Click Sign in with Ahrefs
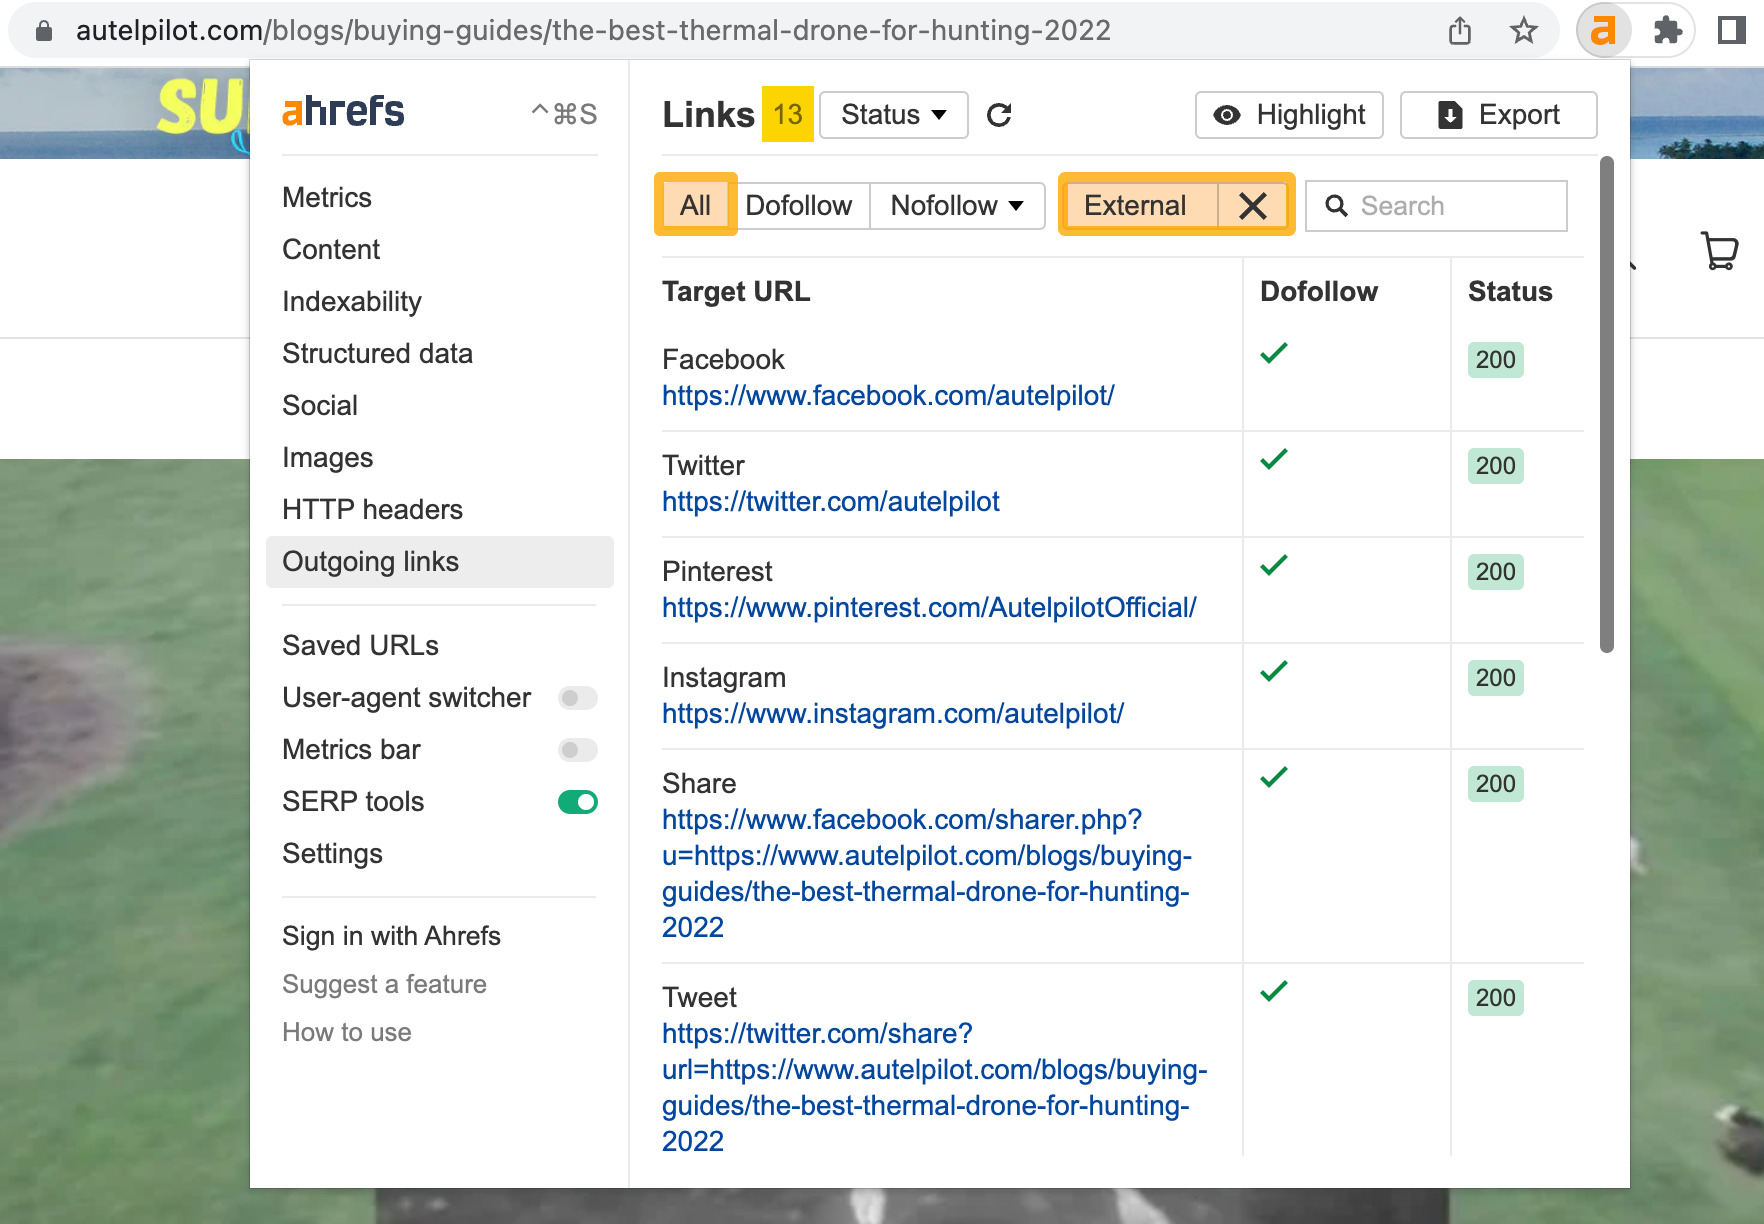The width and height of the screenshot is (1764, 1224). pyautogui.click(x=391, y=936)
